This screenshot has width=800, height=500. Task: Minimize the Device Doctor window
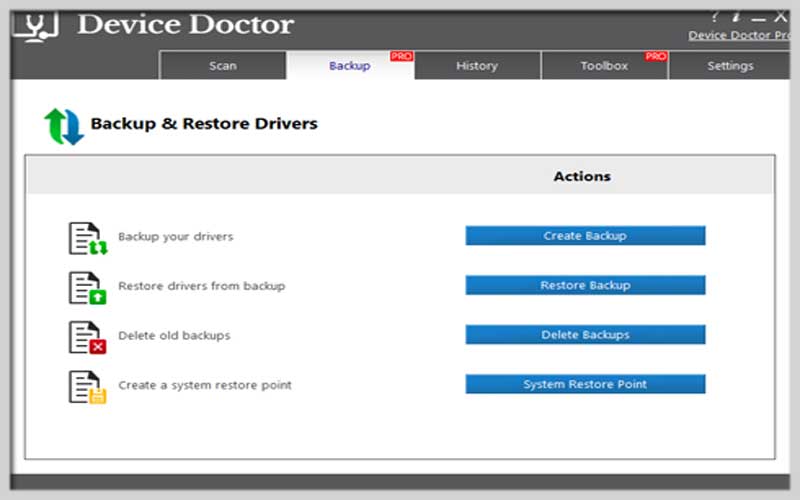[x=759, y=18]
